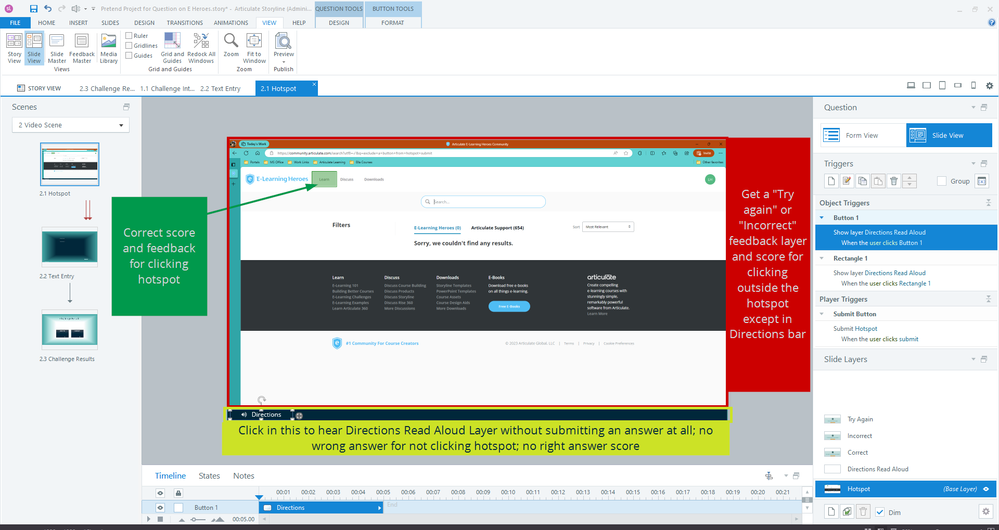Collapse the Submit Button trigger group
The width and height of the screenshot is (999, 530).
821,314
